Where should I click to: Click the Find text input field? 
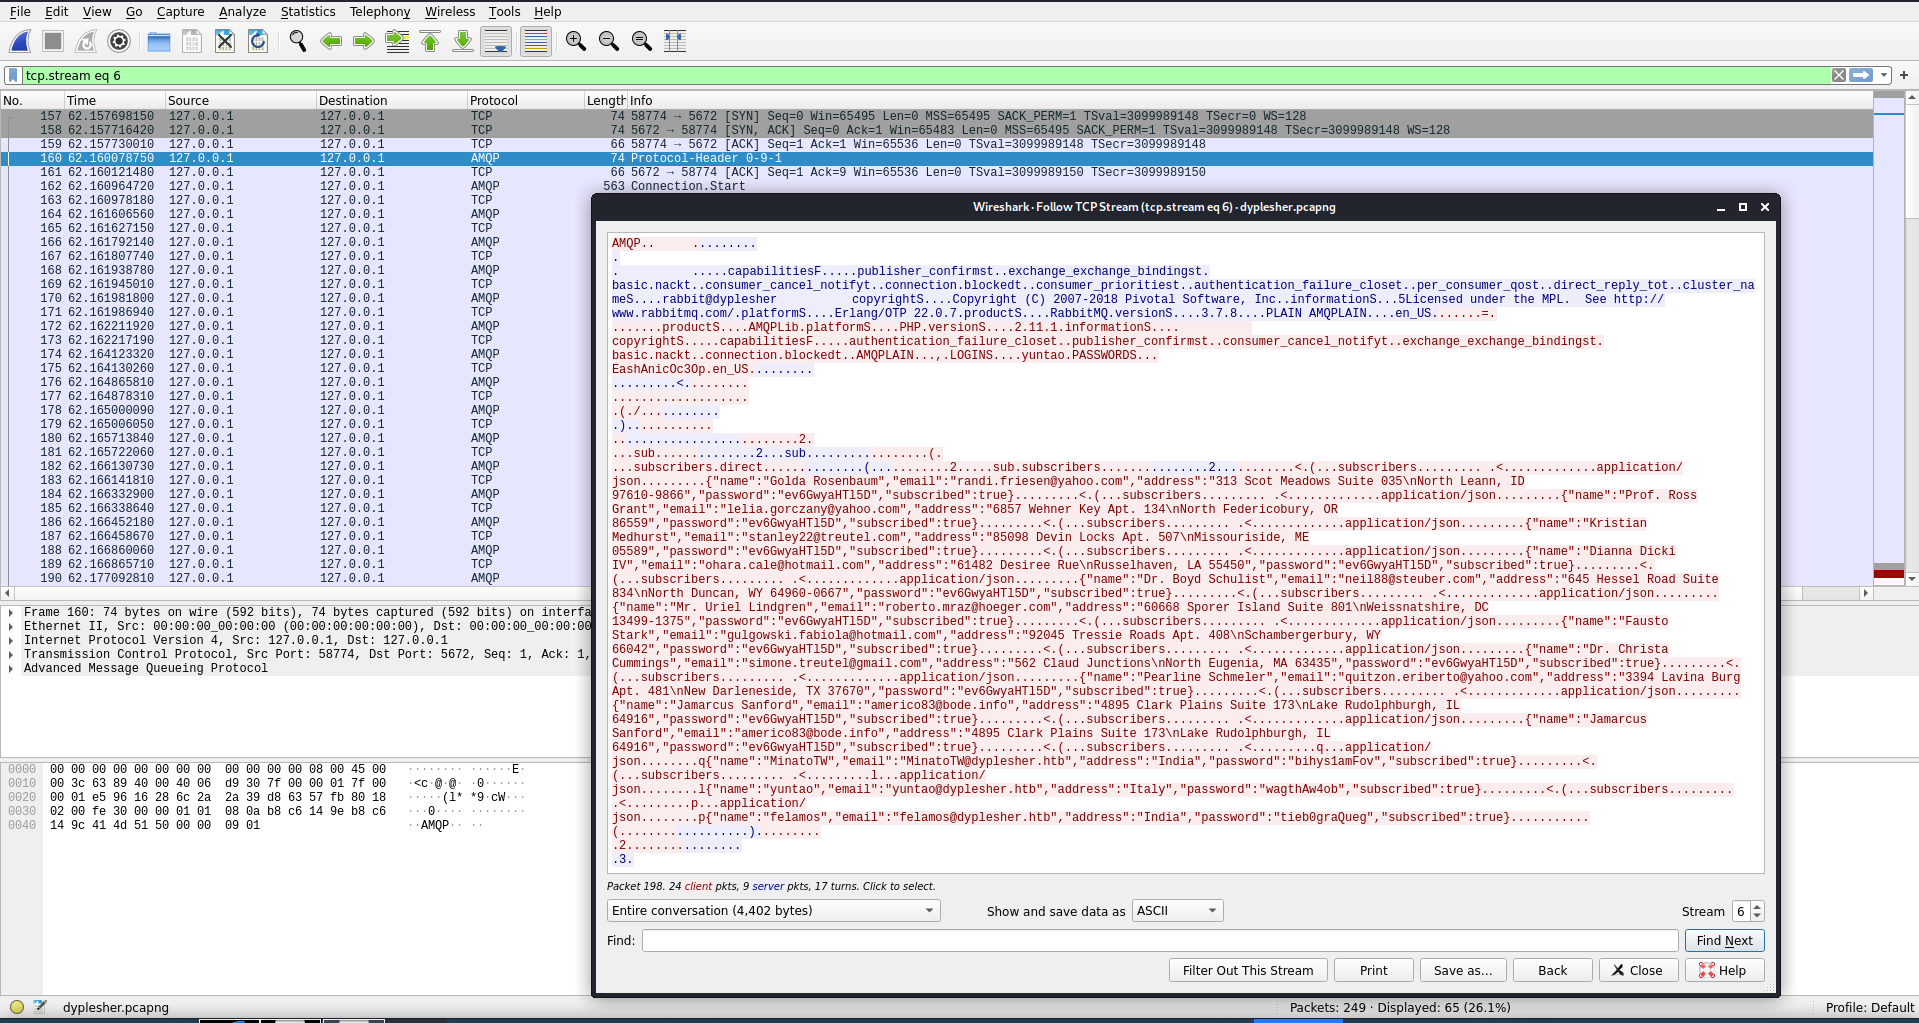[x=1159, y=941]
